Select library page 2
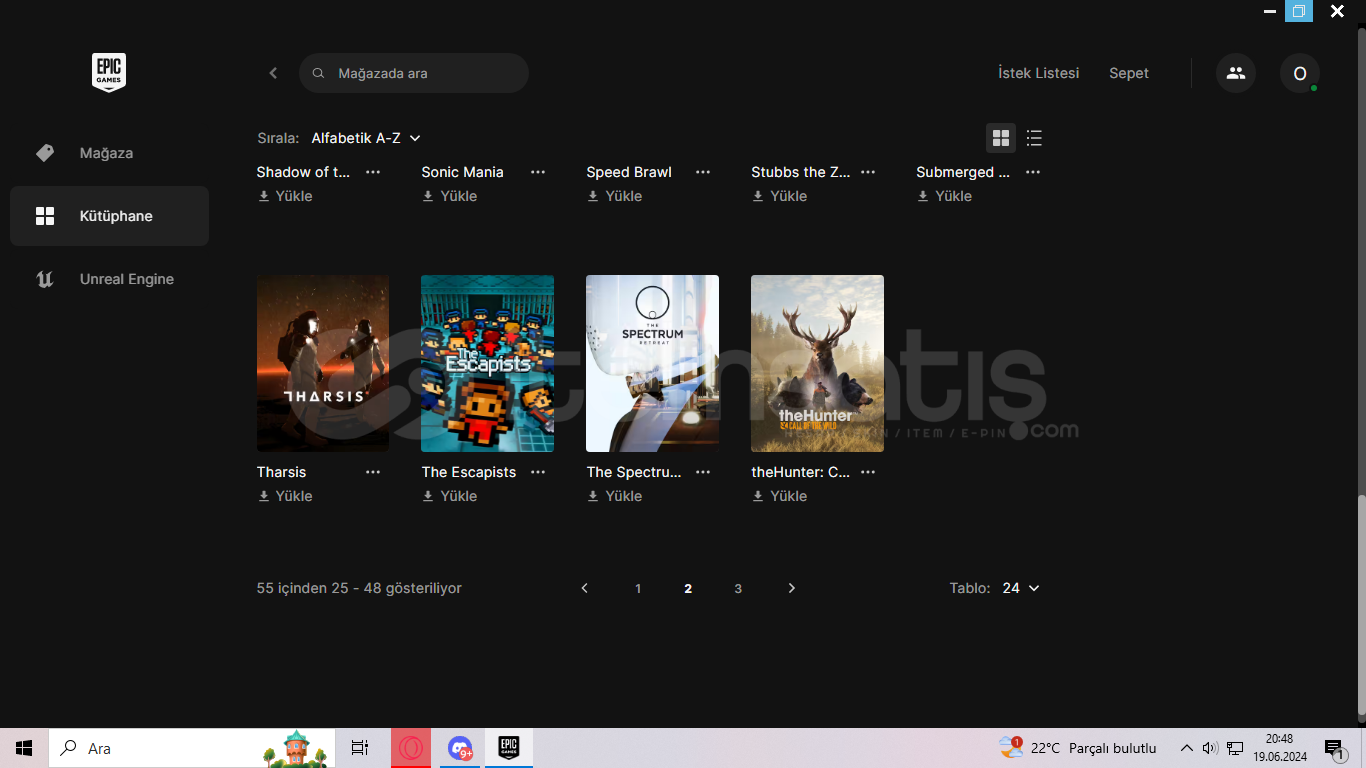Image resolution: width=1366 pixels, height=768 pixels. click(688, 588)
